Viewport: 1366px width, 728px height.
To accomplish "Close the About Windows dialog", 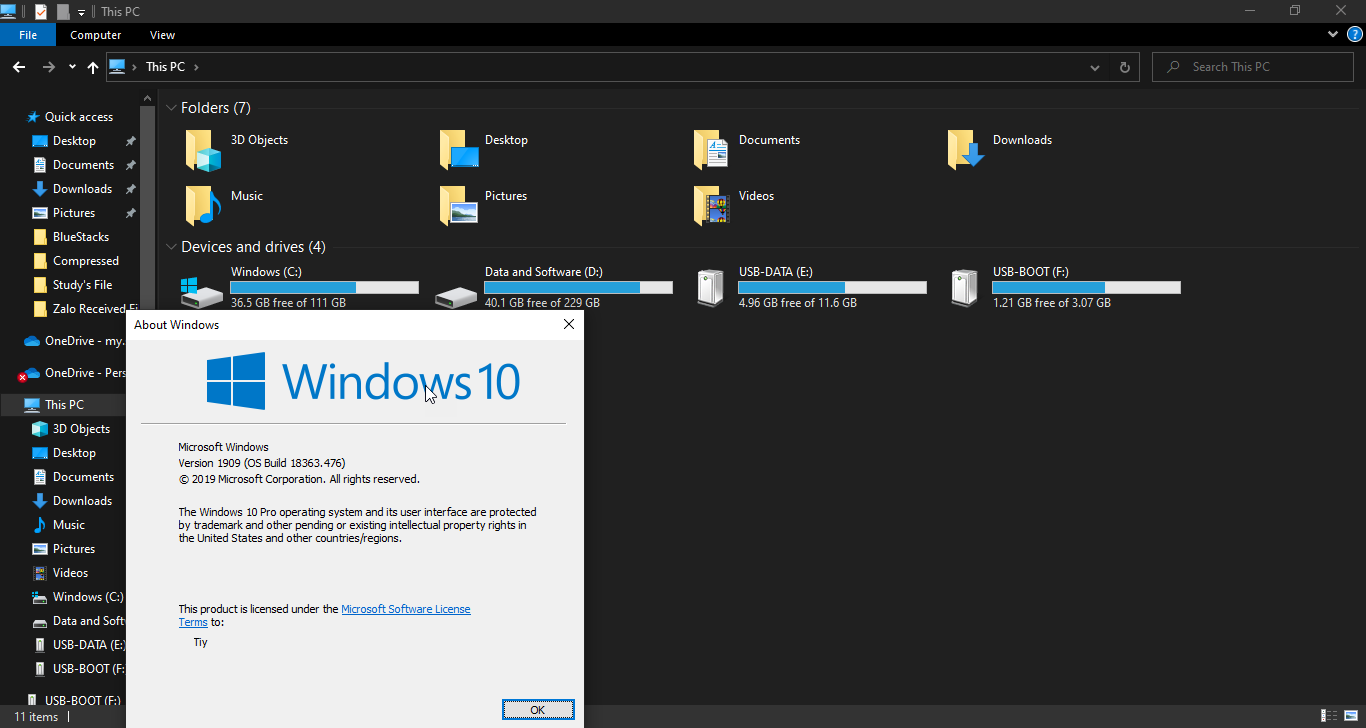I will (568, 324).
